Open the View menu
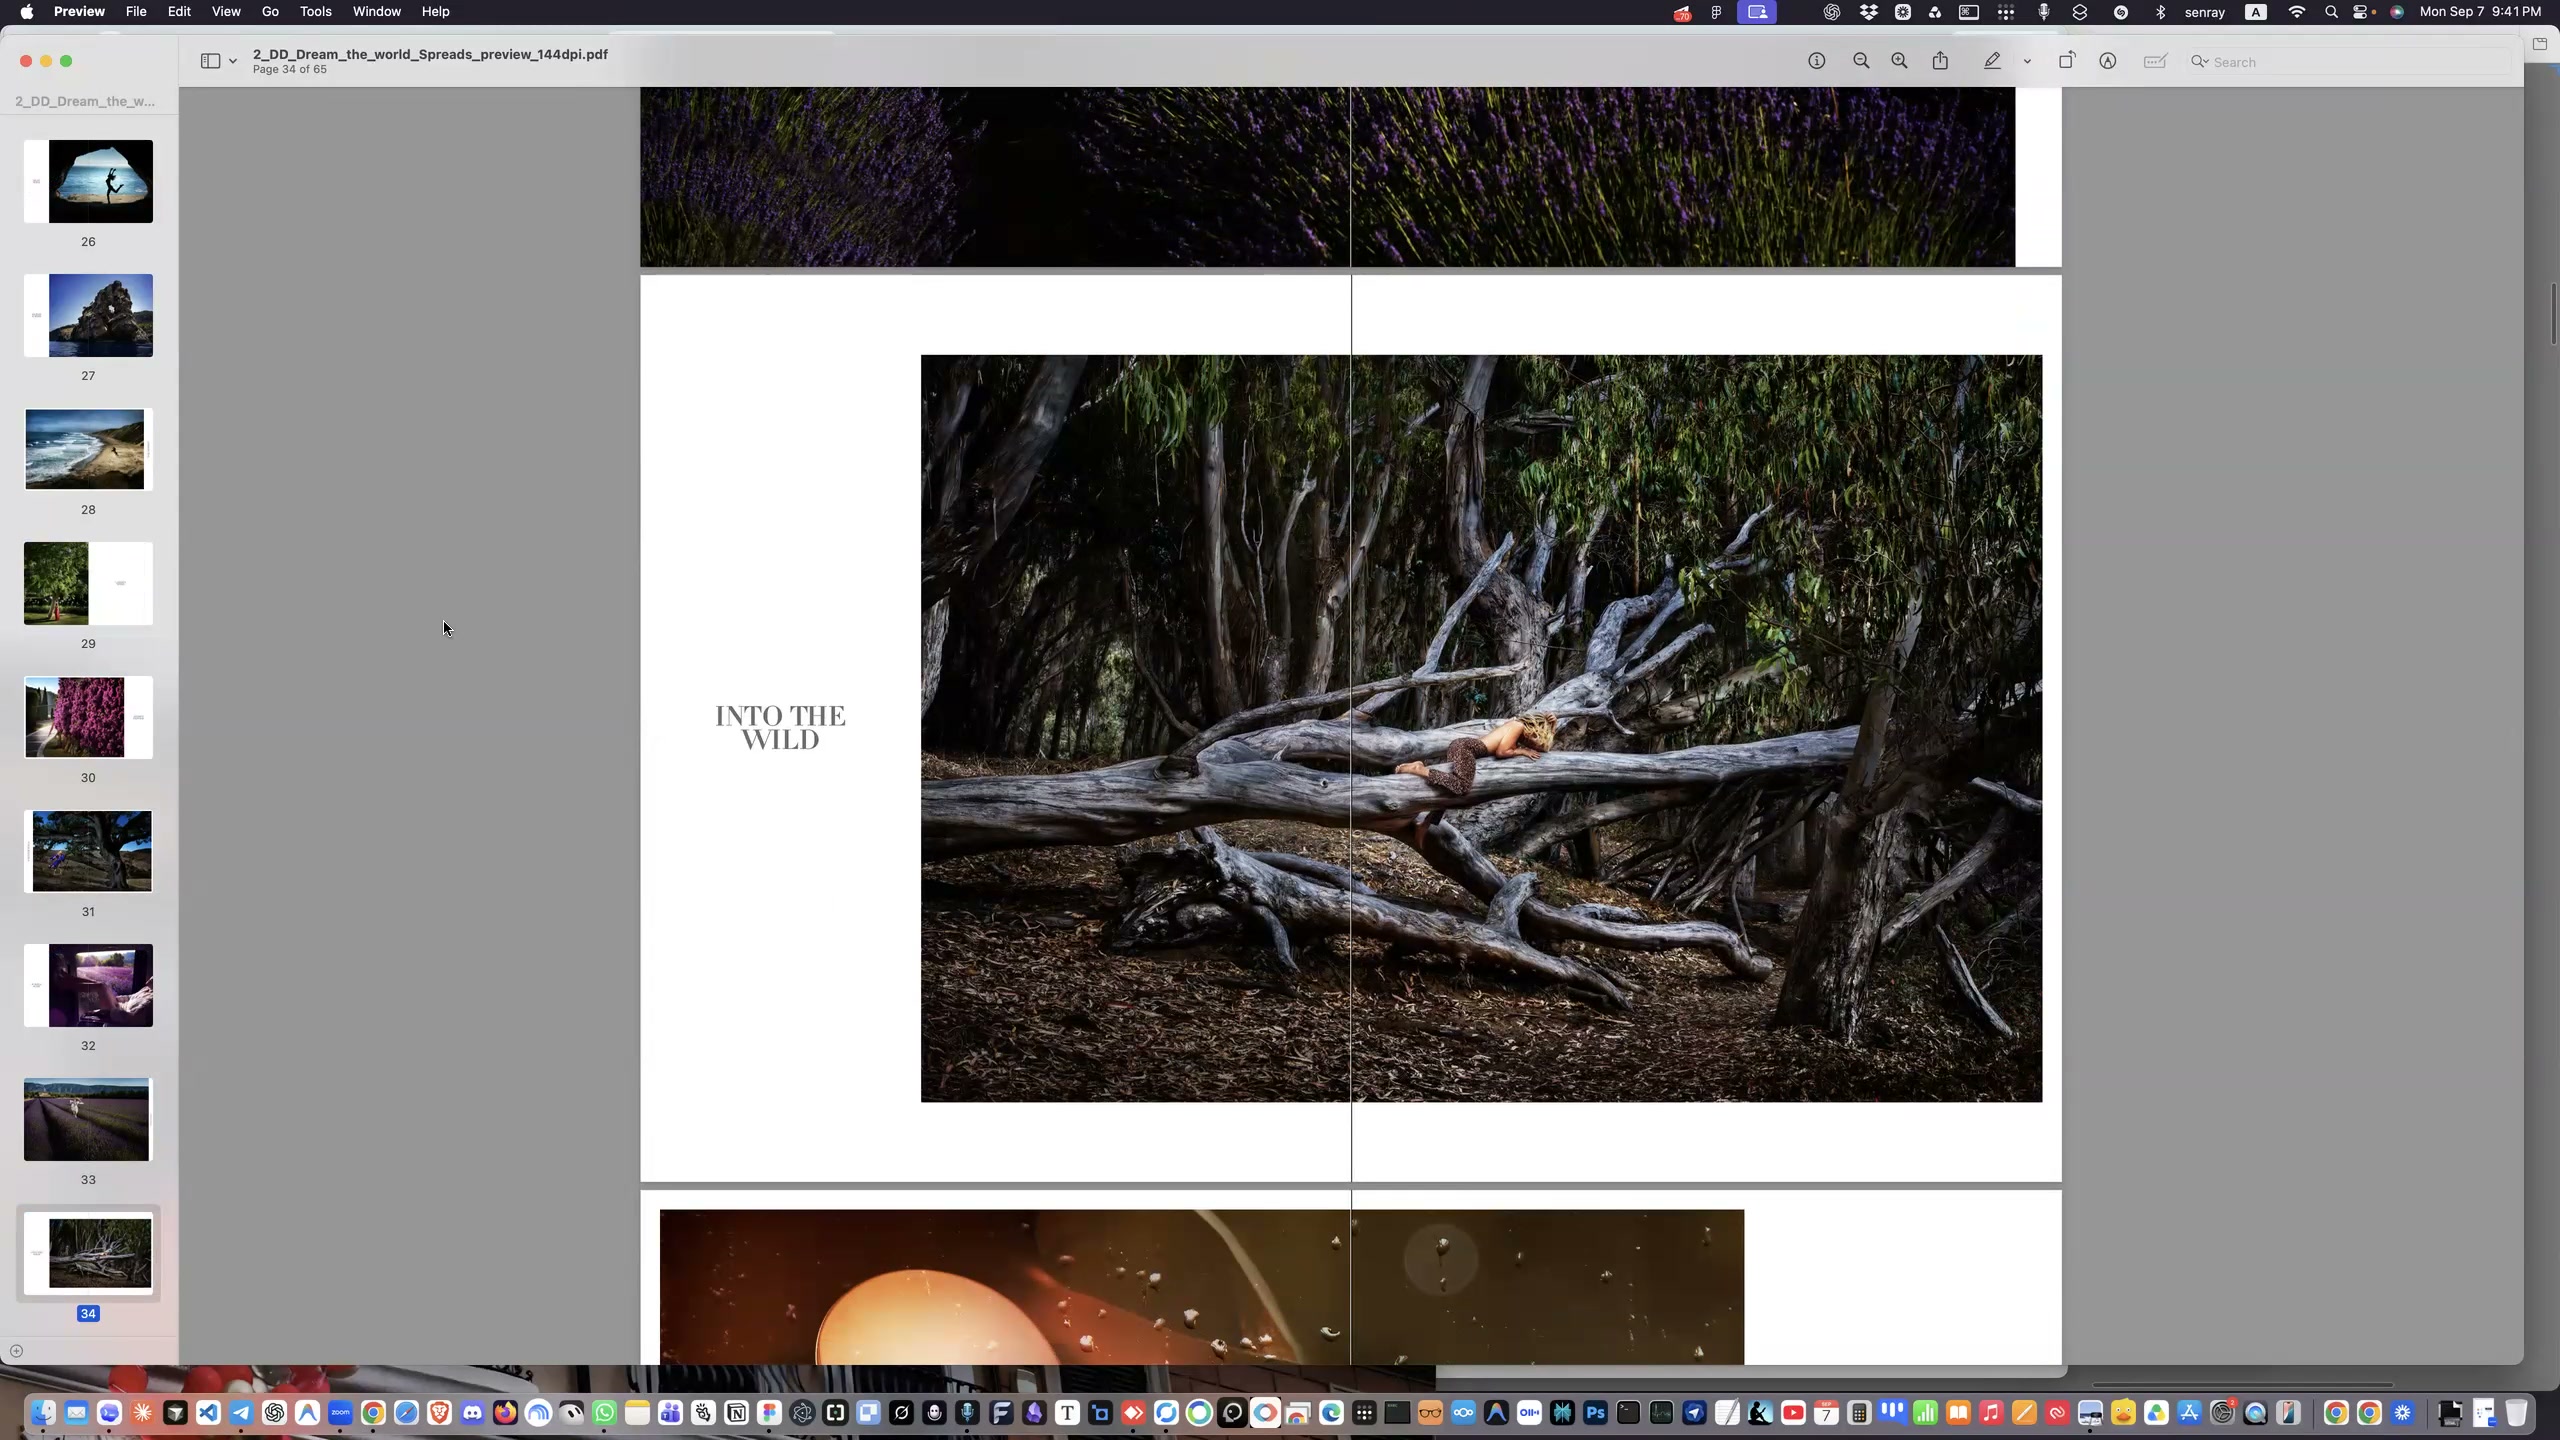Viewport: 2560px width, 1440px height. [226, 12]
